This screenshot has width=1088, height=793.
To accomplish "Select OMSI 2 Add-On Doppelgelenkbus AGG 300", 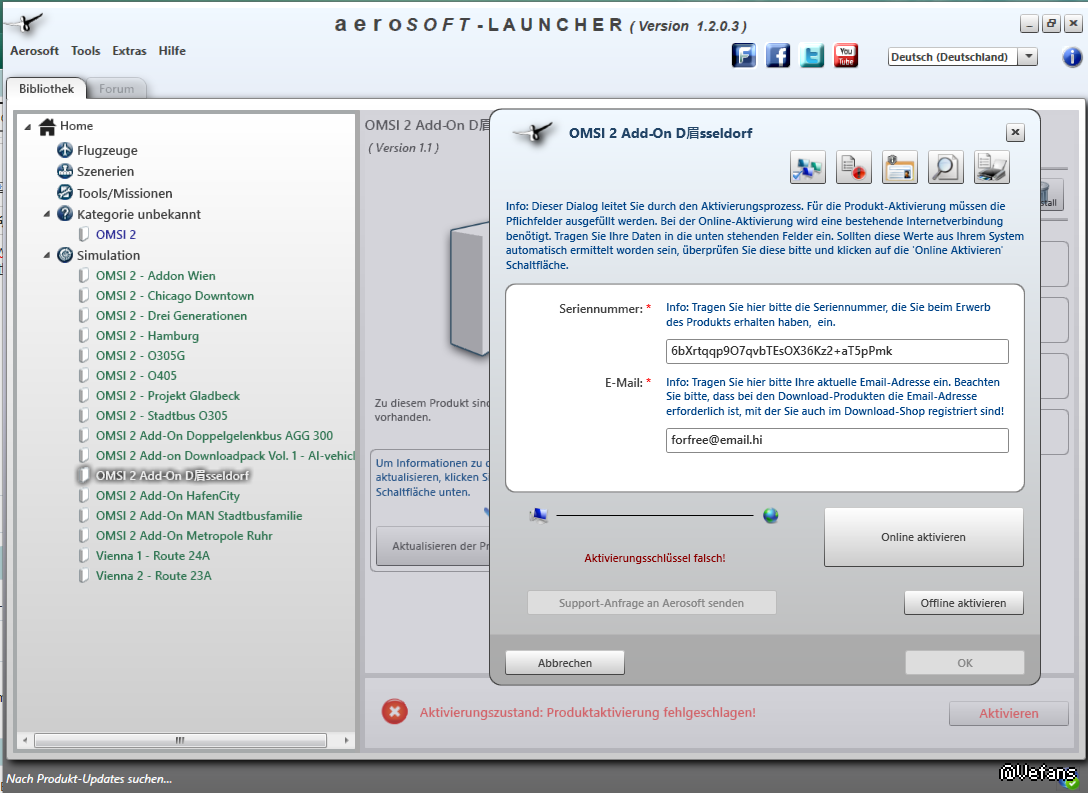I will (x=214, y=436).
